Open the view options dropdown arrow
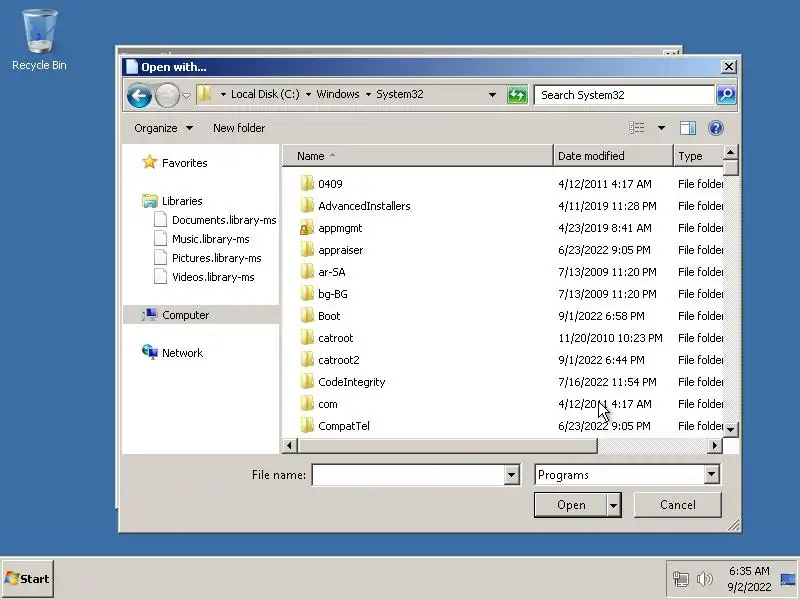This screenshot has width=800, height=600. [x=661, y=128]
